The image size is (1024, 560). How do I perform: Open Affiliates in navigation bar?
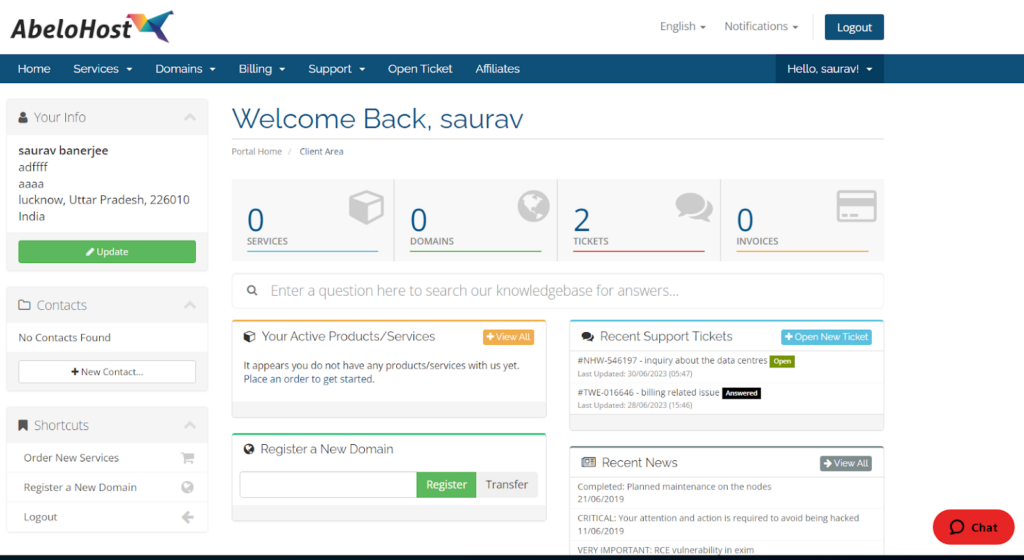coord(498,69)
